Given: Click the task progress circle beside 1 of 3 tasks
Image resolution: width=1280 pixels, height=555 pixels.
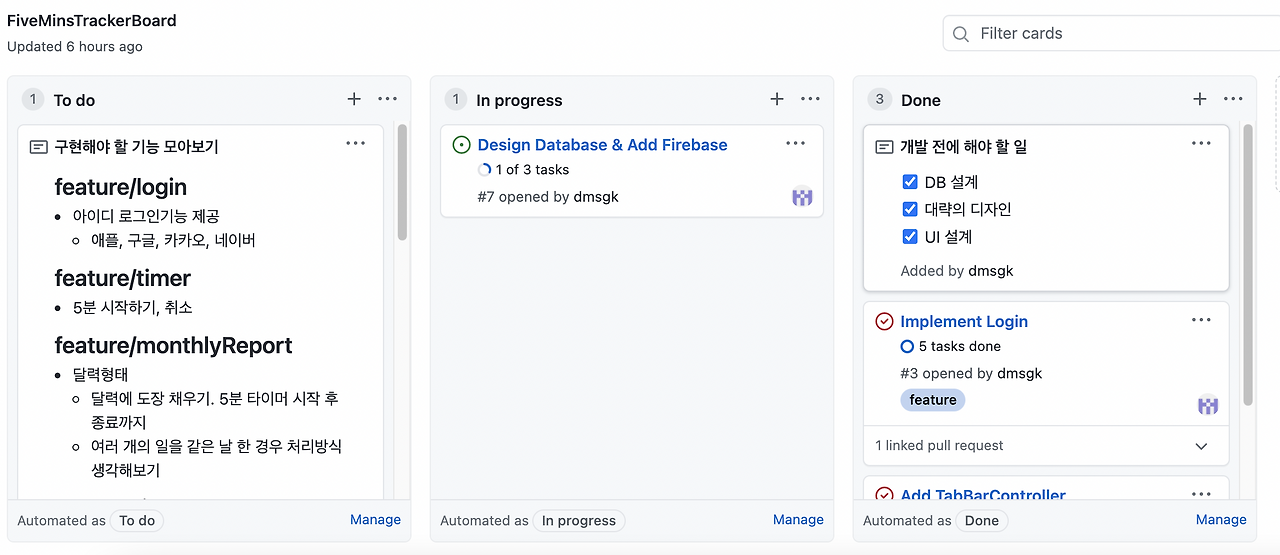Looking at the screenshot, I should click(x=485, y=170).
